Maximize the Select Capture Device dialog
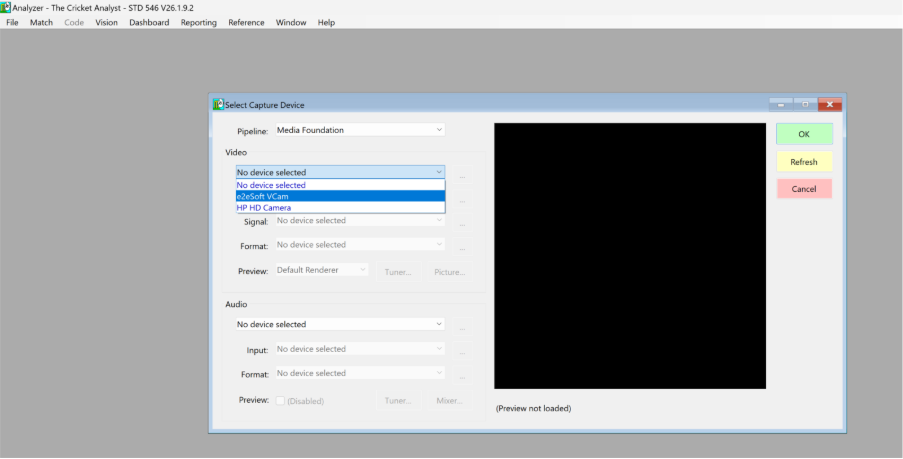The image size is (903, 459). 805,105
